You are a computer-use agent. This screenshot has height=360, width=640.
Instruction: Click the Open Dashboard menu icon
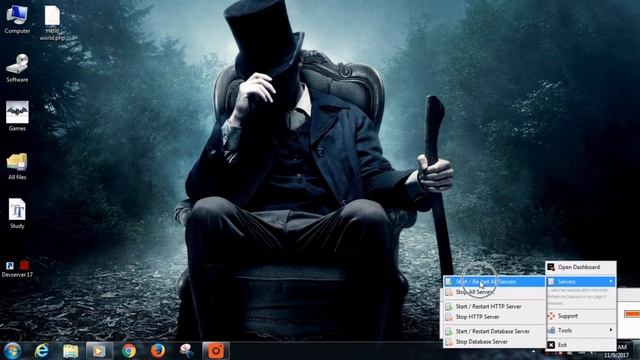coord(551,267)
